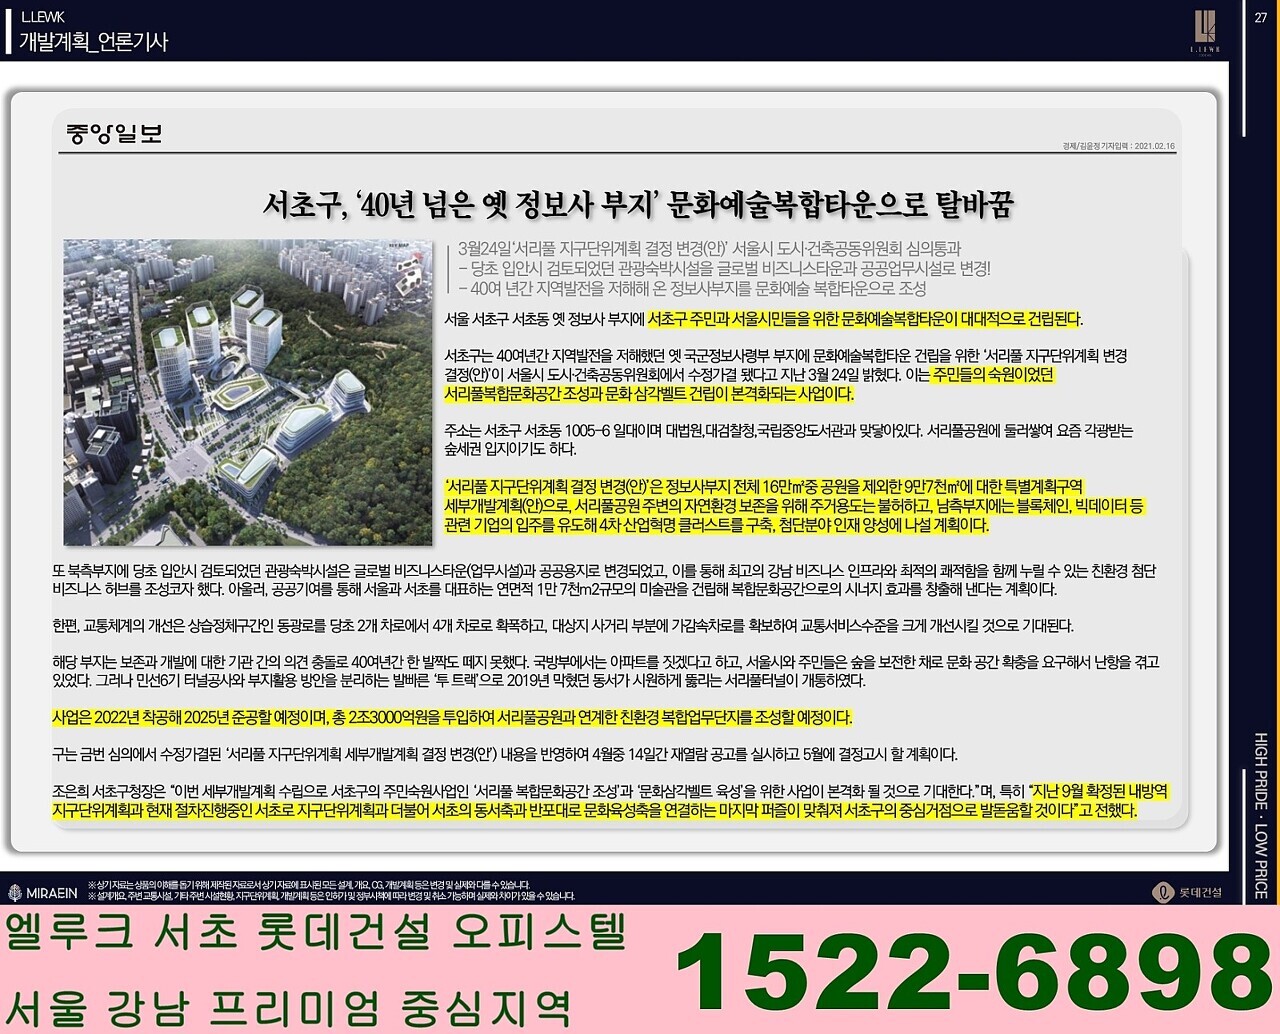The height and width of the screenshot is (1034, 1280).
Task: Click the paragraph starting '또 북측부지에 당초 입안시'
Action: click(604, 580)
